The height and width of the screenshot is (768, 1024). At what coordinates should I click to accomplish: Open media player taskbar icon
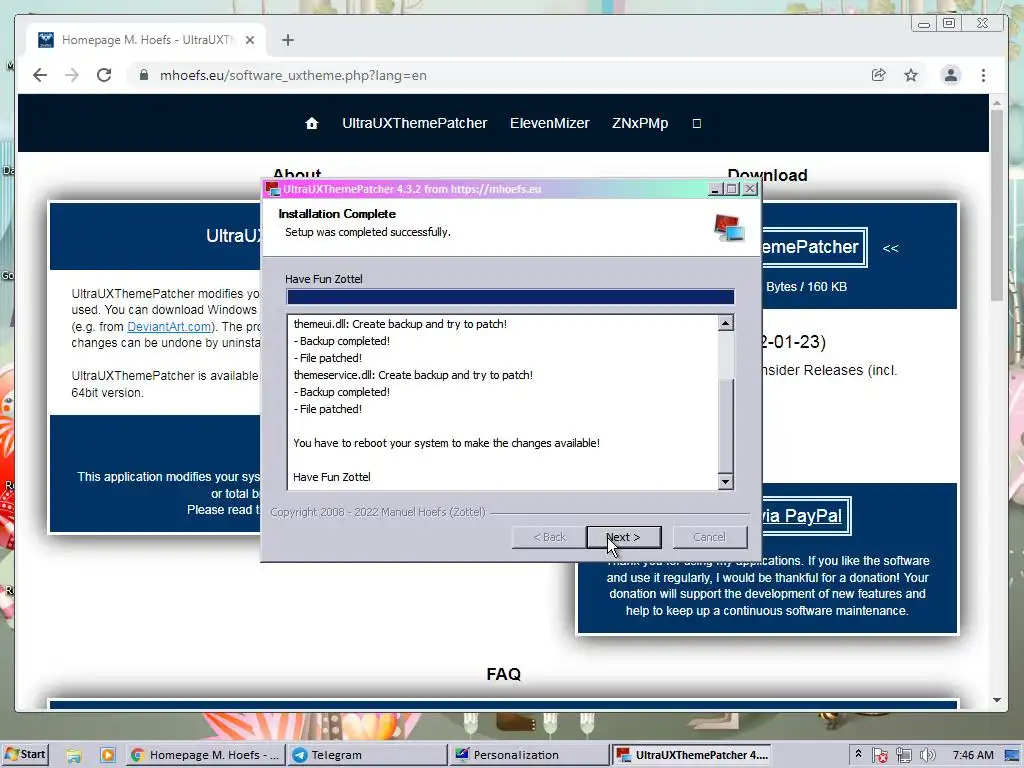click(x=108, y=755)
